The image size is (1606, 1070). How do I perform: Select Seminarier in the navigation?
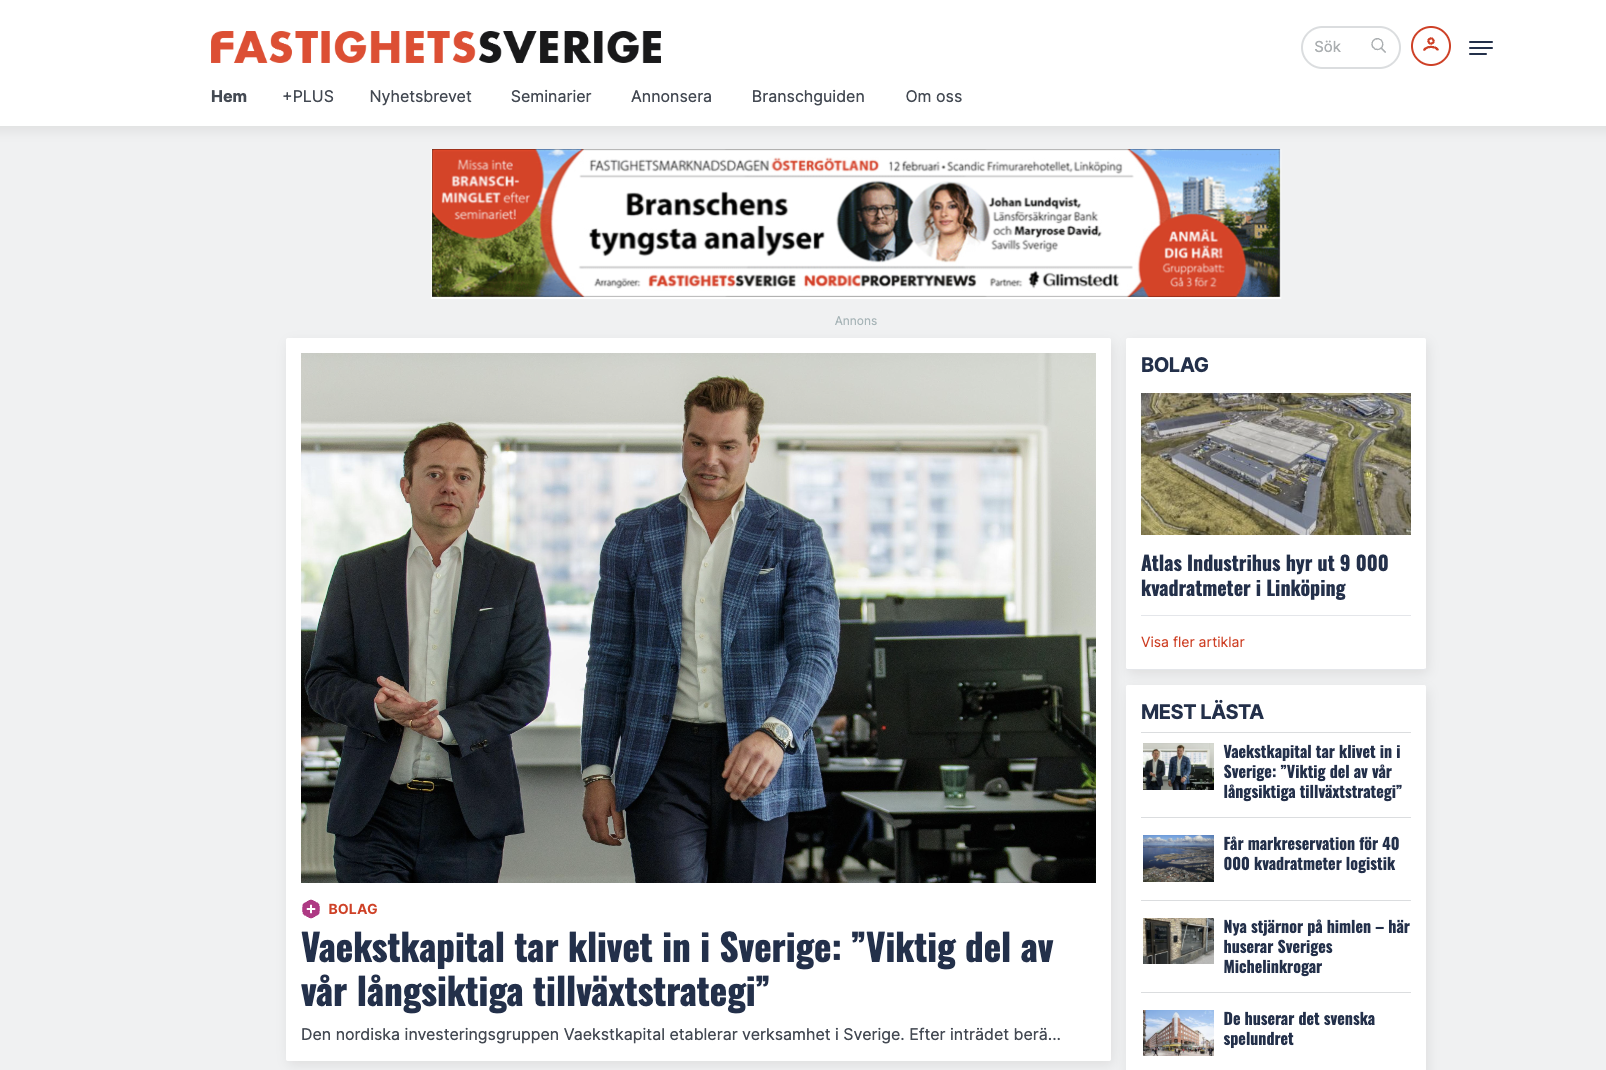551,96
